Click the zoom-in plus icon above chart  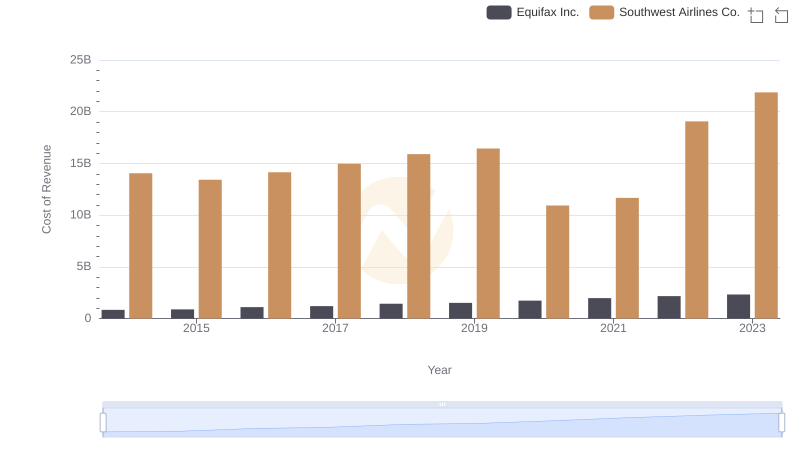tap(756, 15)
